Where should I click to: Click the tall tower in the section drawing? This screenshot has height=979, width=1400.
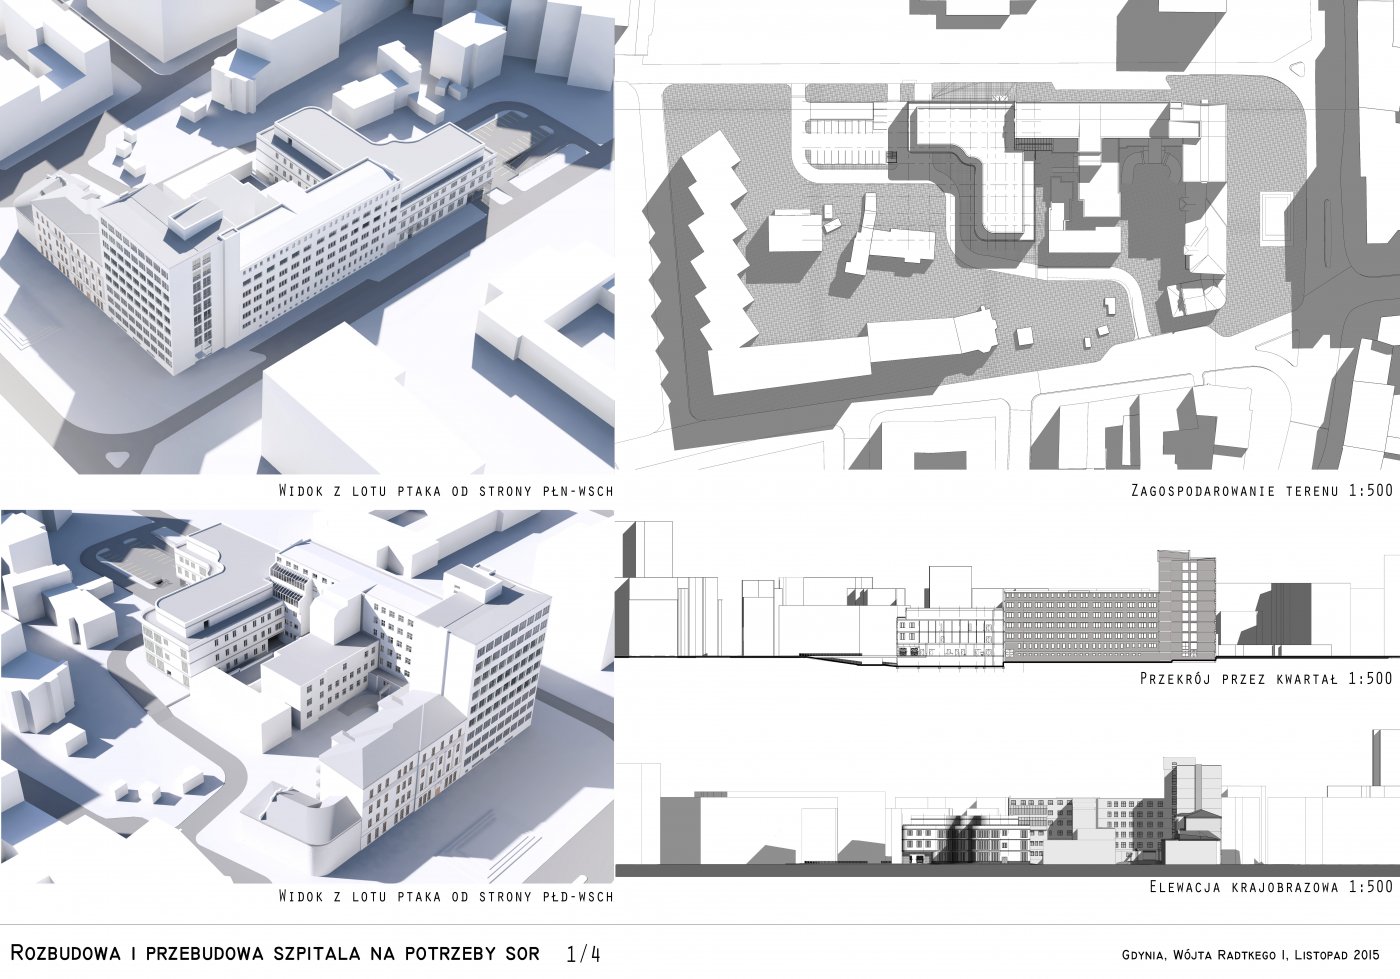(x=1187, y=600)
